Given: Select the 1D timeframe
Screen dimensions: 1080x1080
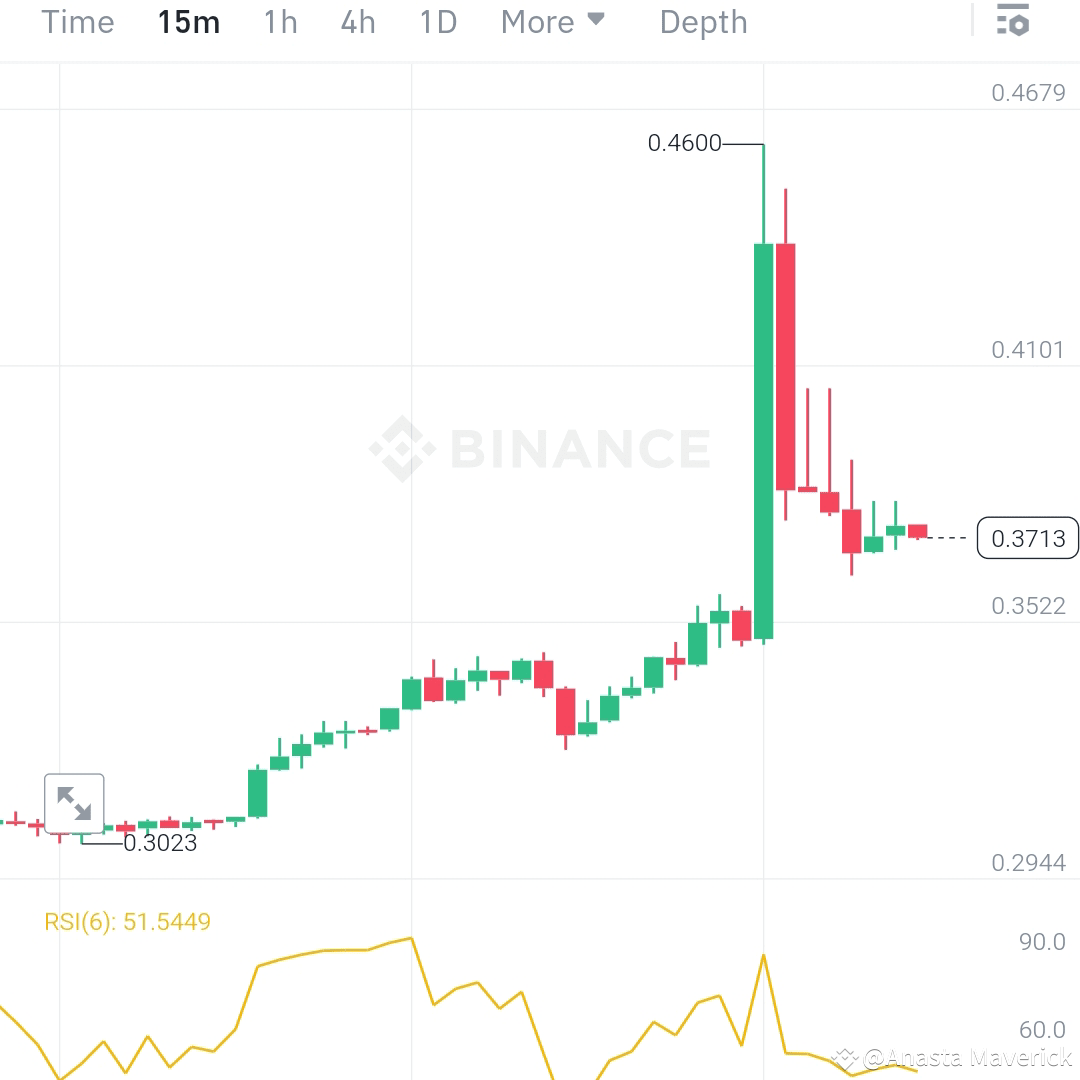Looking at the screenshot, I should (437, 21).
